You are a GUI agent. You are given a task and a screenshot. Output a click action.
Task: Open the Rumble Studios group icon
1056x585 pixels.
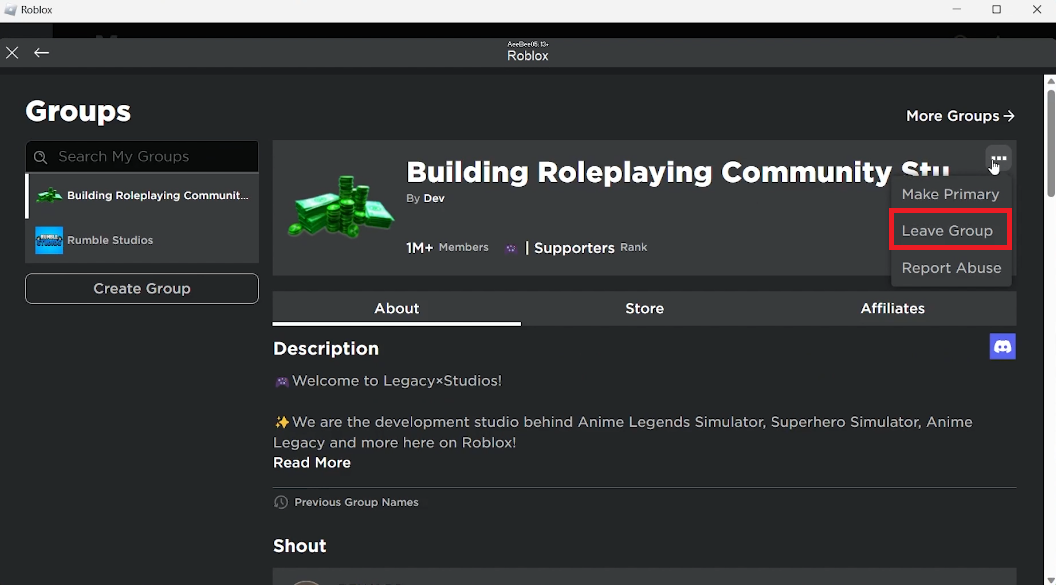[48, 240]
